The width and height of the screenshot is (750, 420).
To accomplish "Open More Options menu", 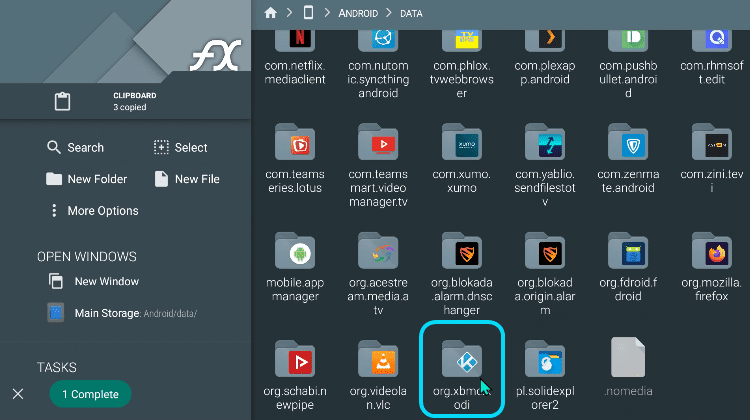I will (x=94, y=210).
